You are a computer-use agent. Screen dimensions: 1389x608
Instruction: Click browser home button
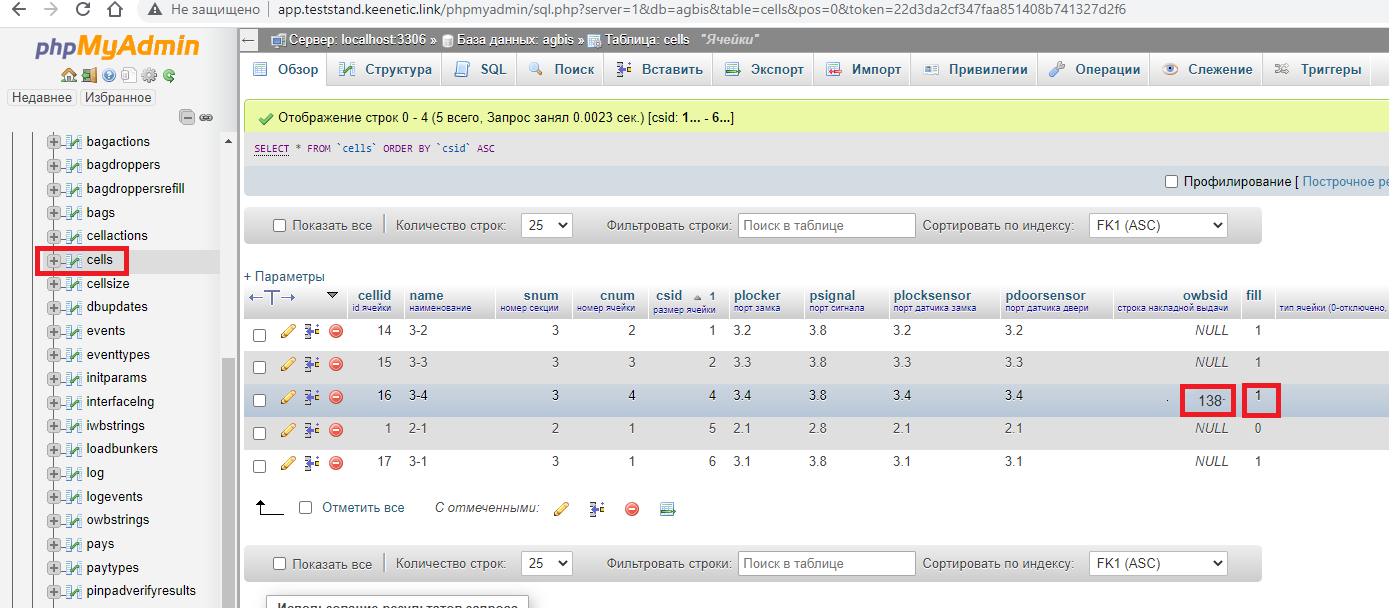[116, 10]
